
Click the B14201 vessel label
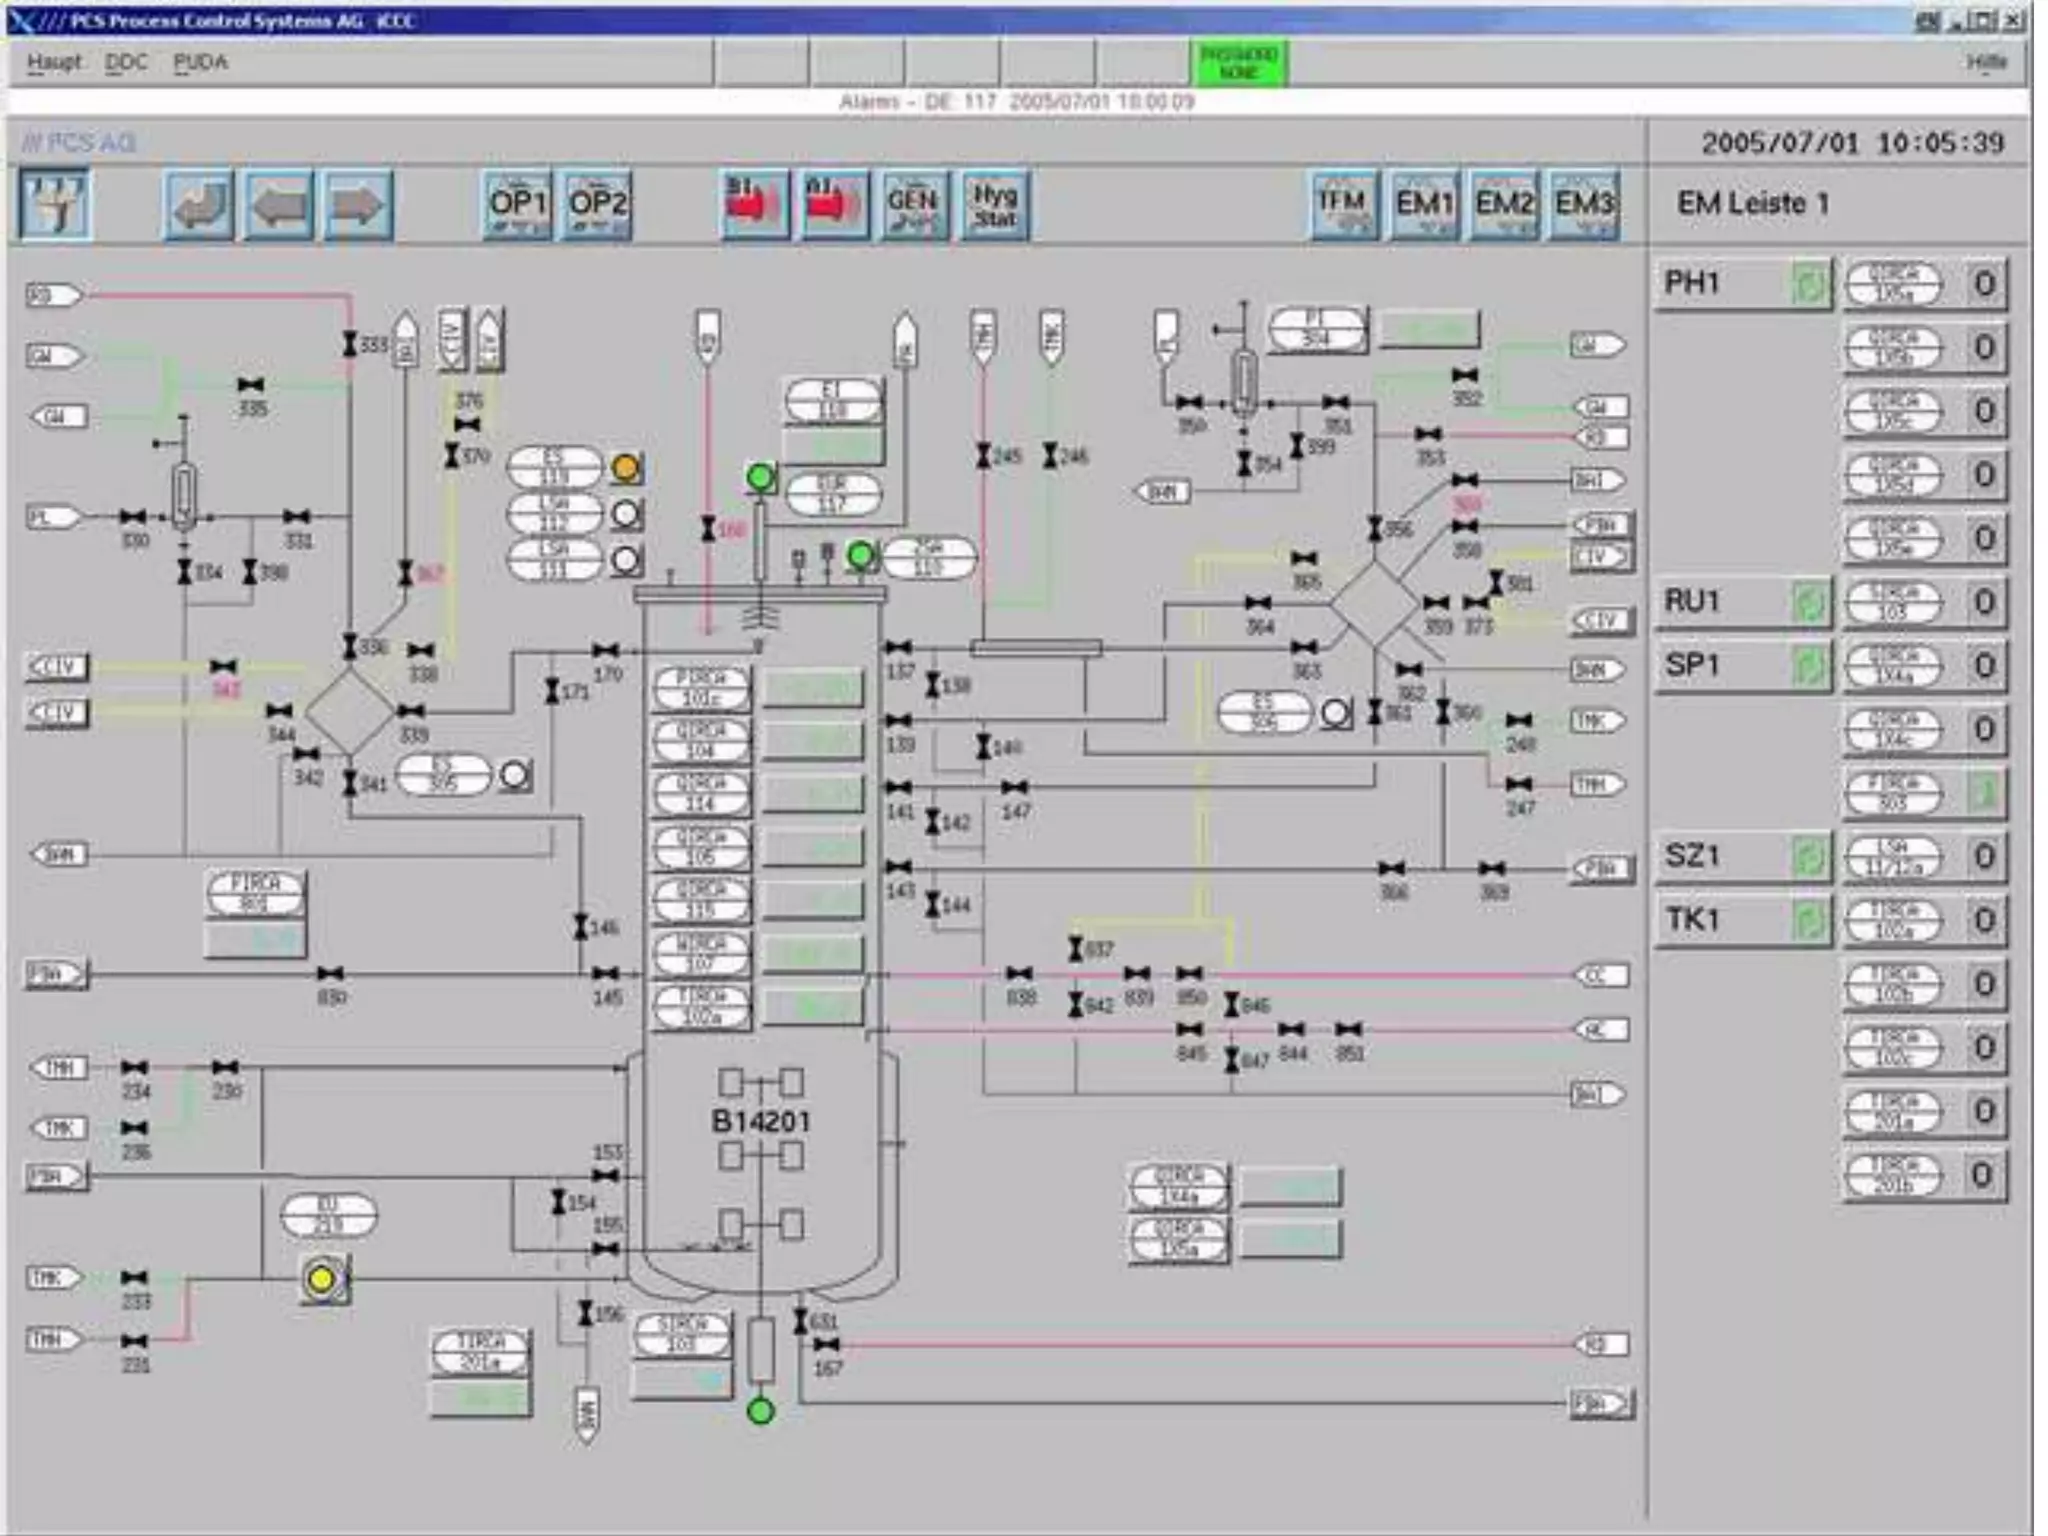pyautogui.click(x=760, y=1121)
